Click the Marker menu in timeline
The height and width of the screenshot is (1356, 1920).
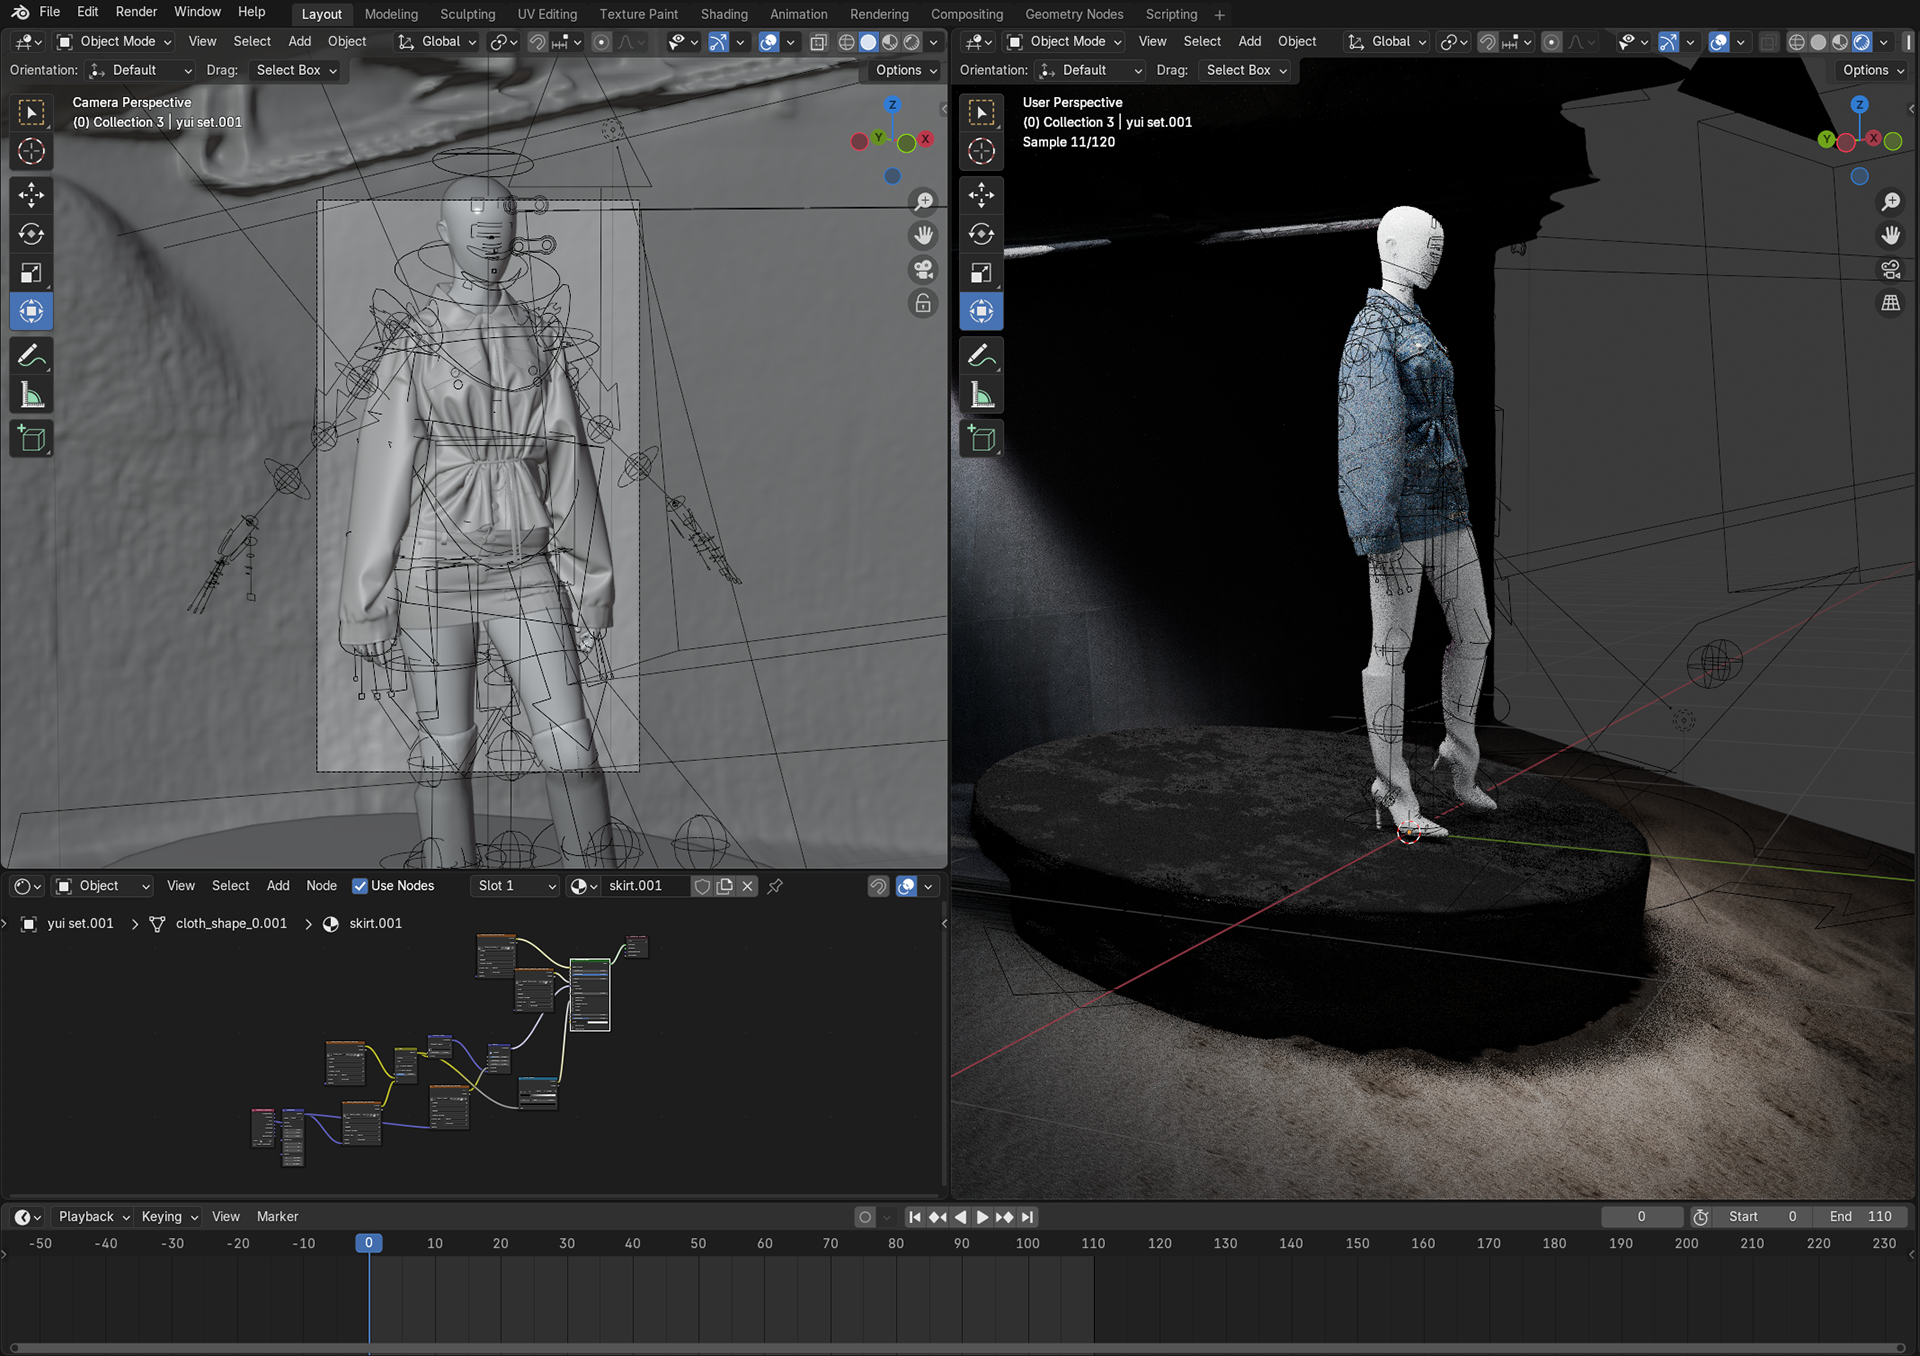coord(277,1217)
